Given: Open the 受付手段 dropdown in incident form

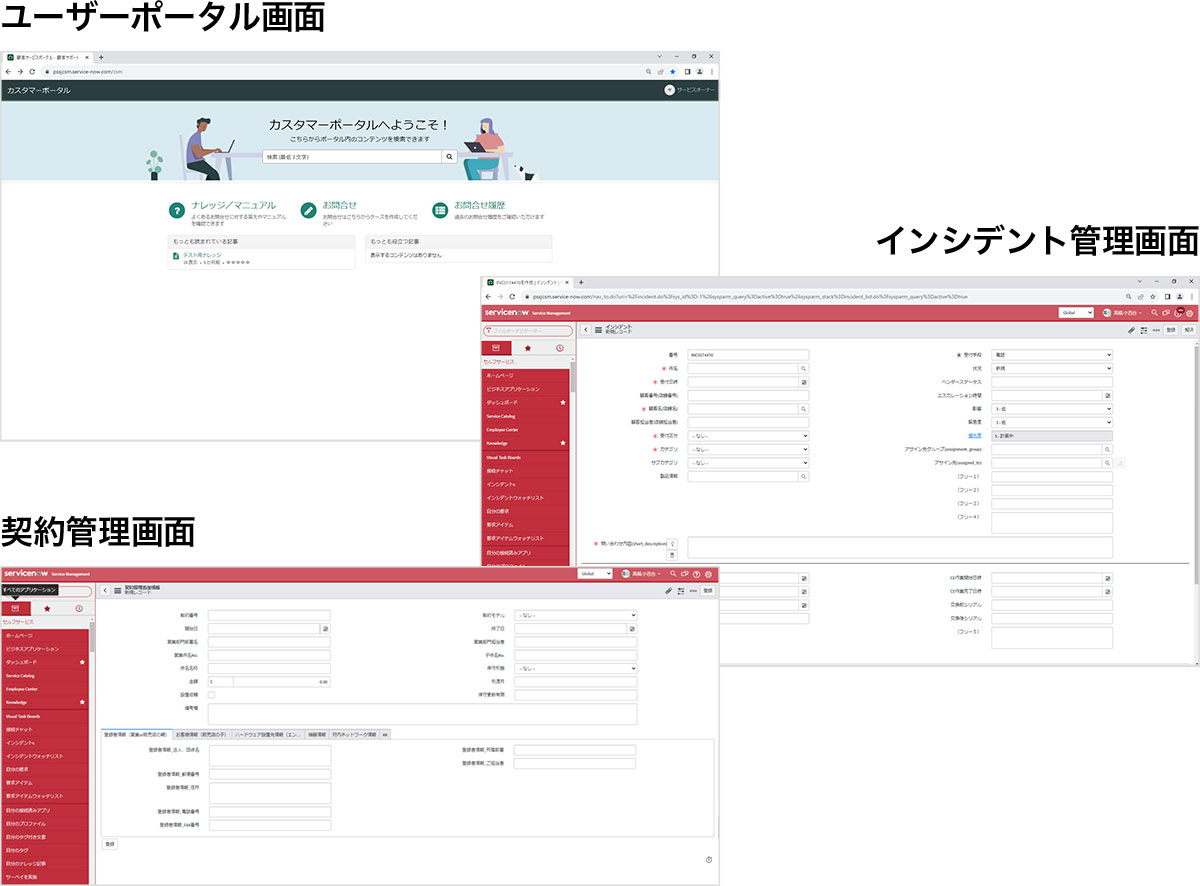Looking at the screenshot, I should (x=1052, y=355).
